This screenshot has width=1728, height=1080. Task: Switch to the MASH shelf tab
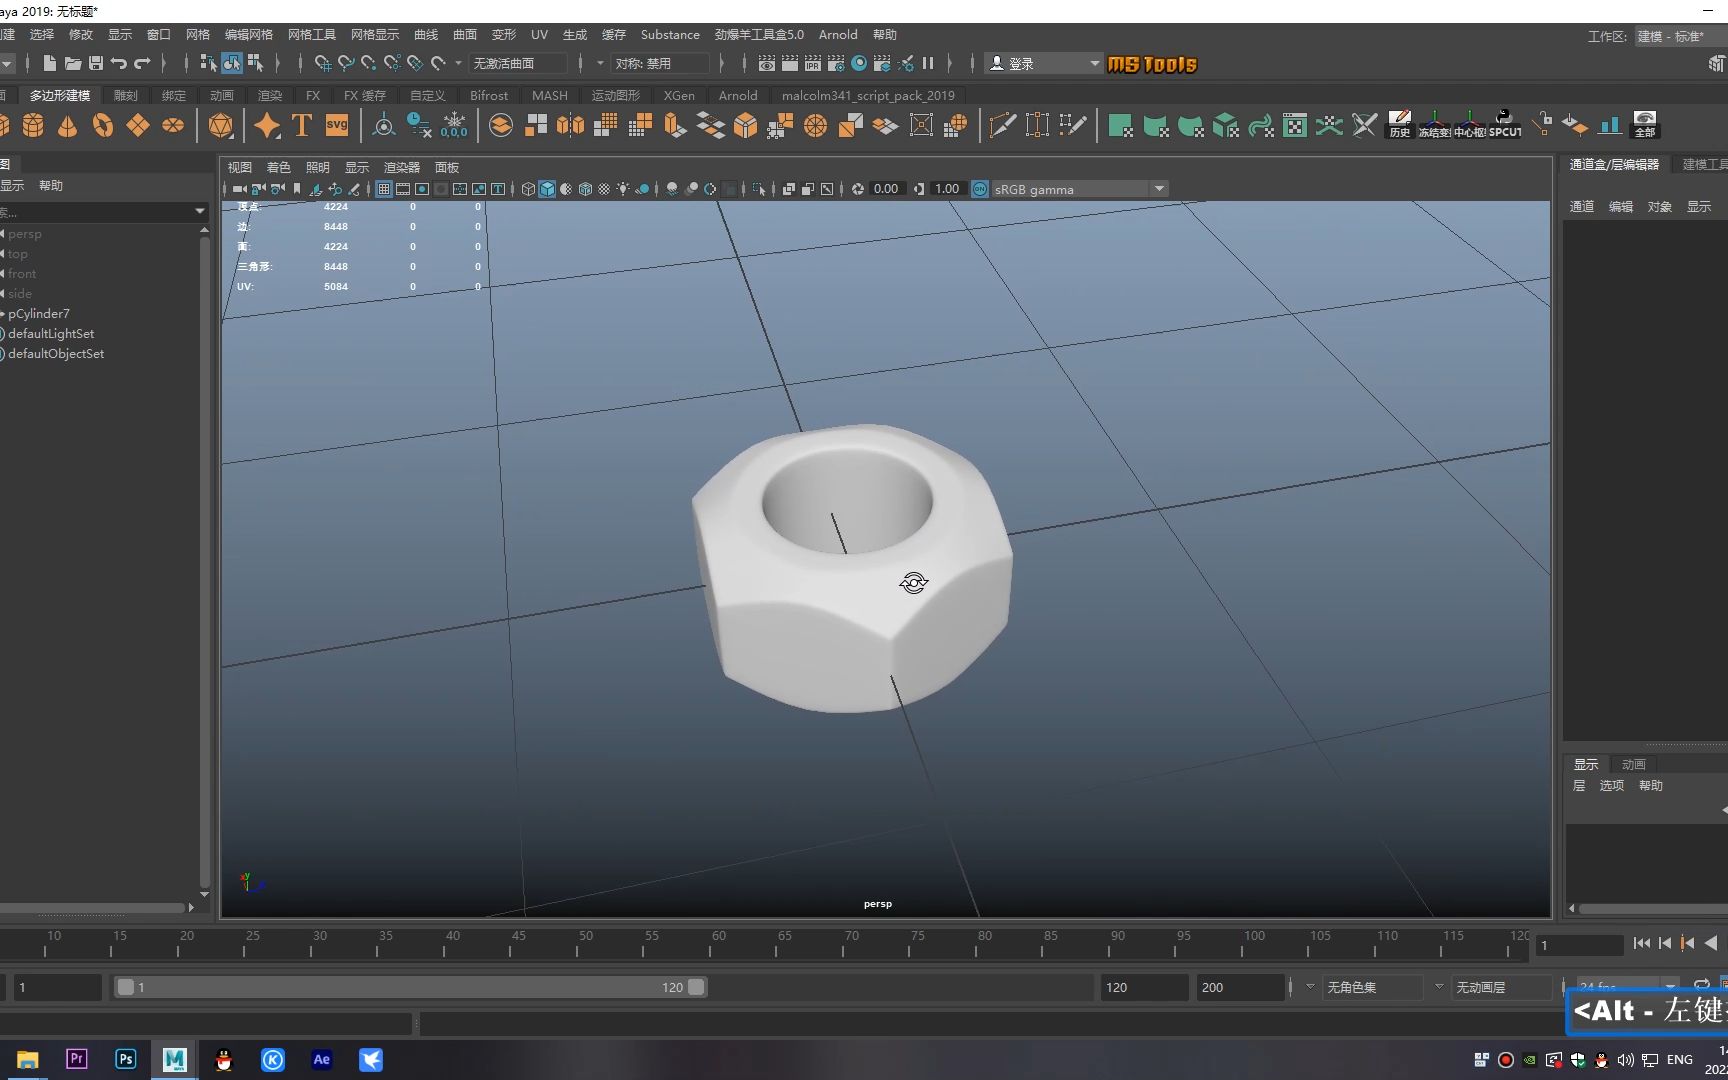point(550,95)
